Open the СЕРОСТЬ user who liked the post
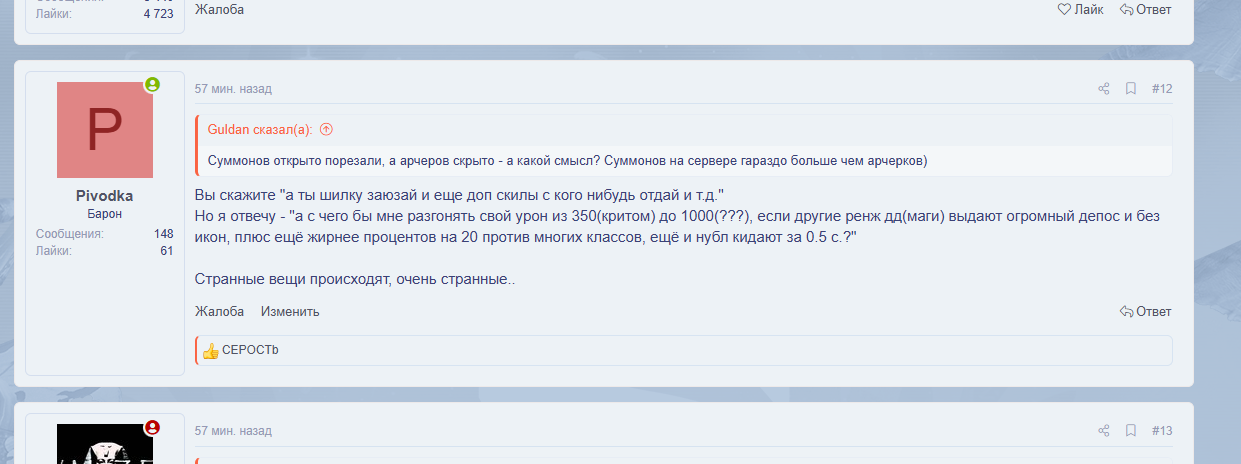The image size is (1241, 464). click(x=251, y=350)
